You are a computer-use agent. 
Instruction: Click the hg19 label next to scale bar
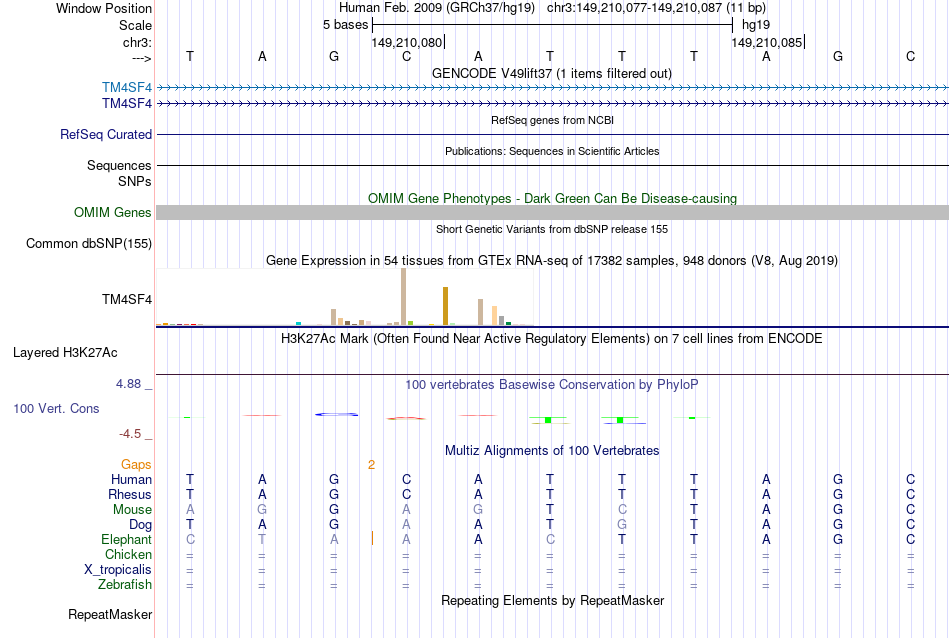click(756, 25)
